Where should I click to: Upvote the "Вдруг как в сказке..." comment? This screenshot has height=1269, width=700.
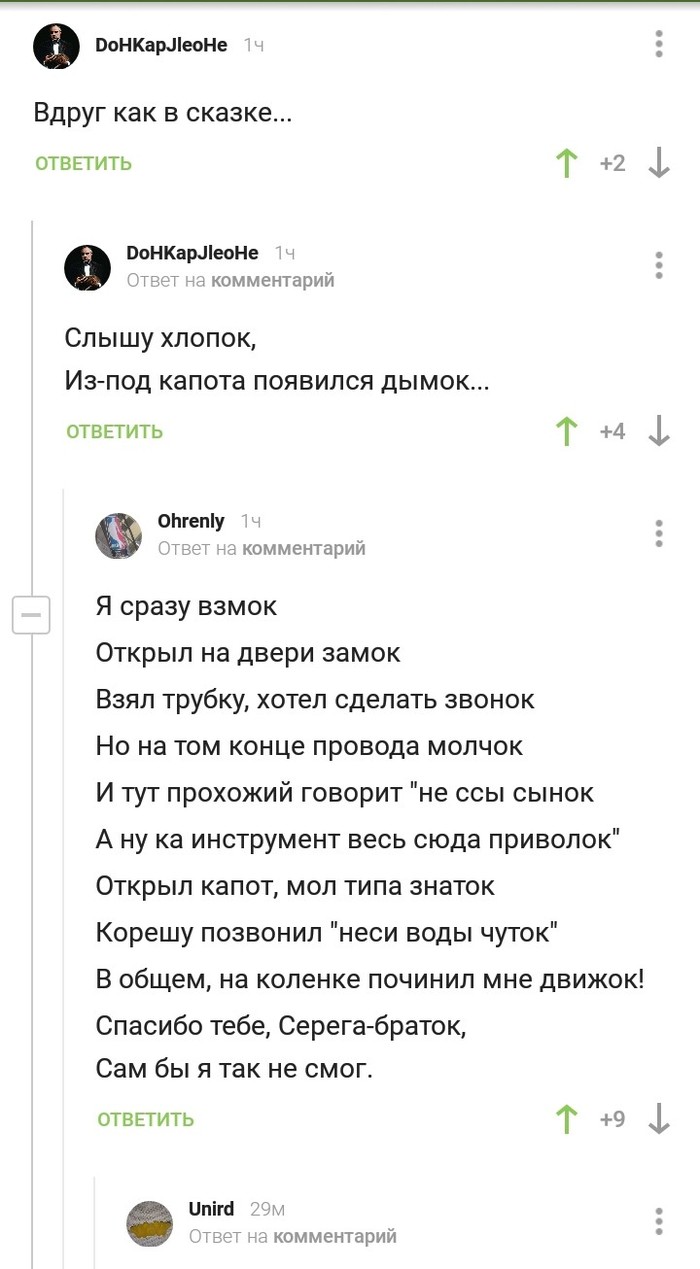[567, 163]
